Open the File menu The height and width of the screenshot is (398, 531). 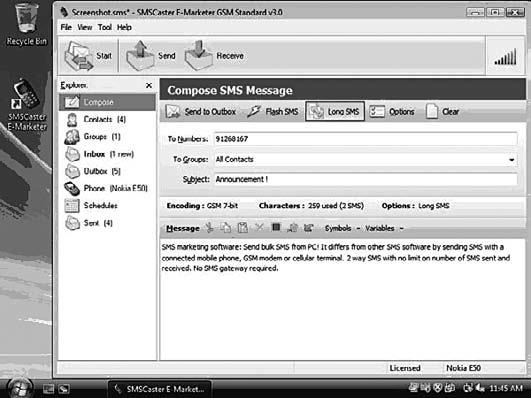(x=66, y=27)
